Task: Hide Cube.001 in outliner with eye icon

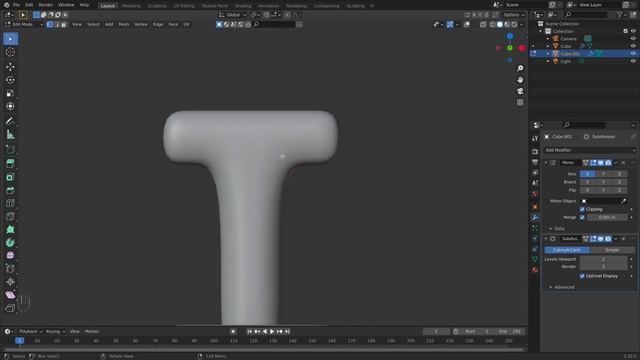Action: pyautogui.click(x=633, y=53)
